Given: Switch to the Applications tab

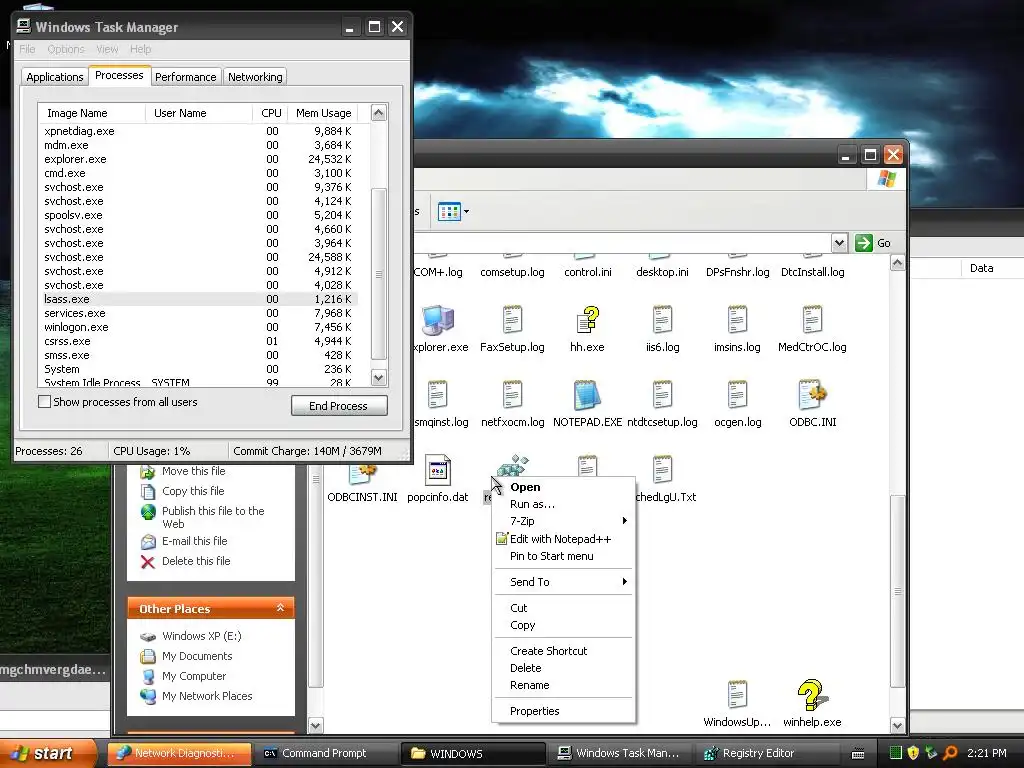Looking at the screenshot, I should pos(55,77).
